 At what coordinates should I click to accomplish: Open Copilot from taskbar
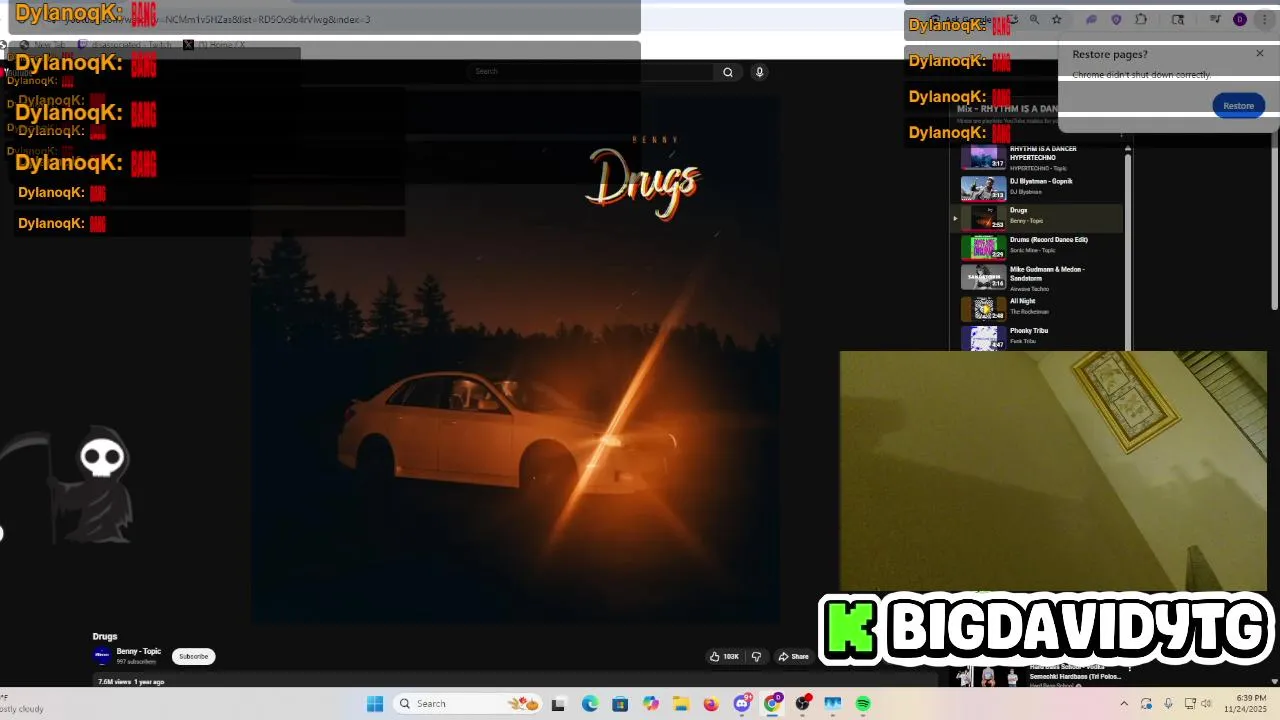pyautogui.click(x=651, y=704)
